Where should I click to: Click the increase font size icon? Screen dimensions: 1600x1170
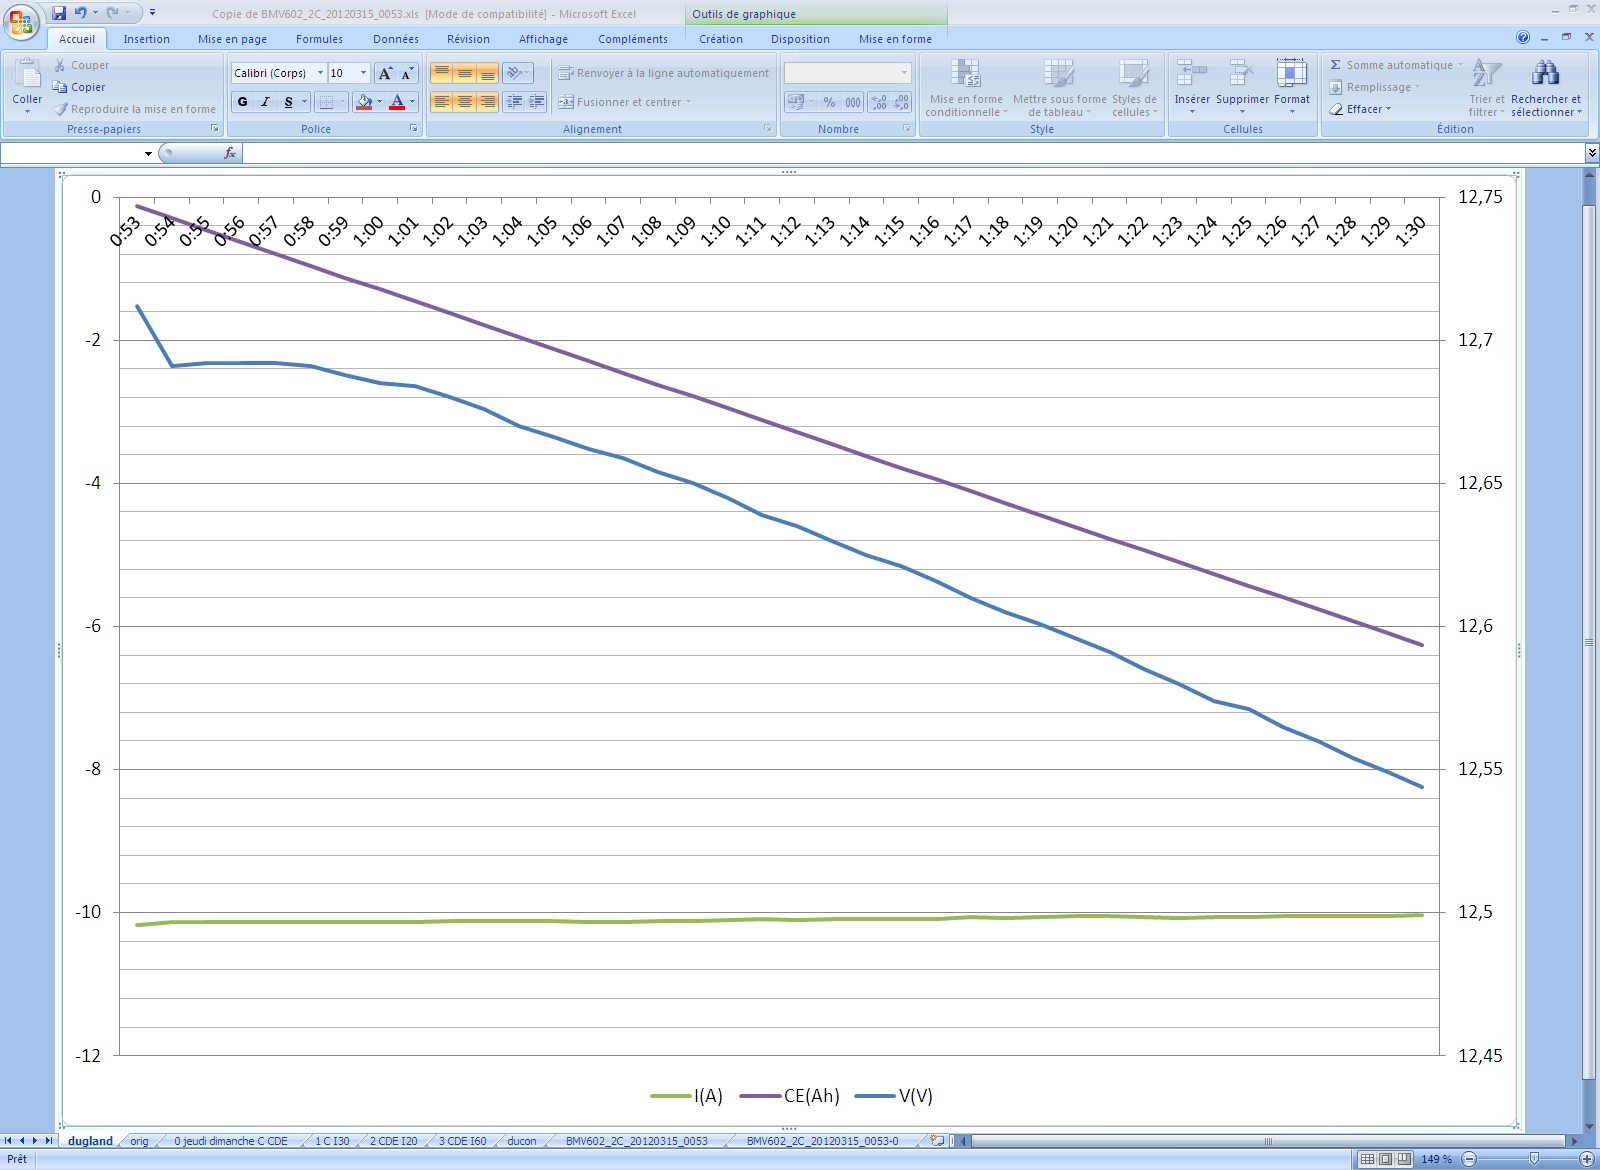(385, 73)
